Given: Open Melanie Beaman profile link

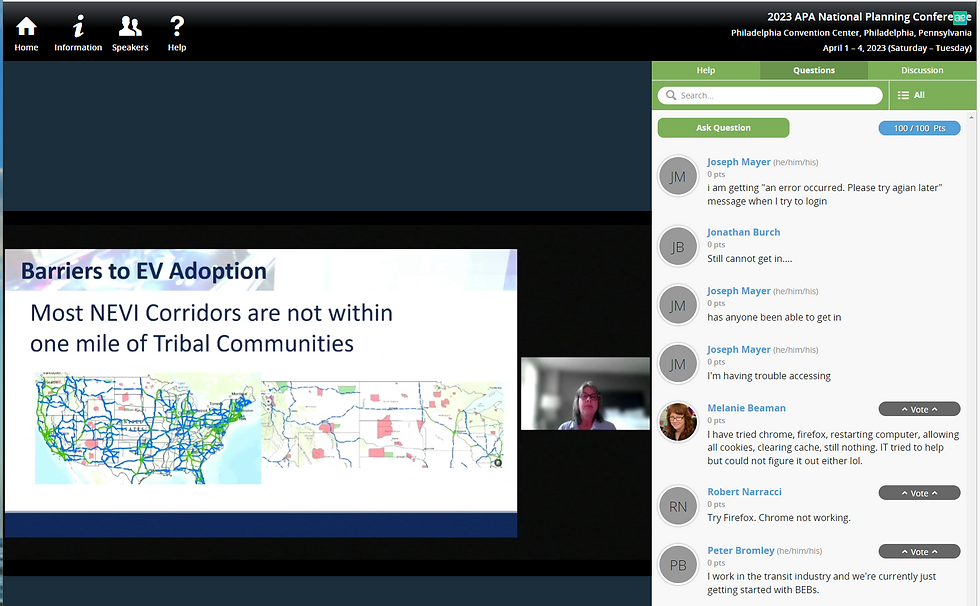Looking at the screenshot, I should point(746,408).
